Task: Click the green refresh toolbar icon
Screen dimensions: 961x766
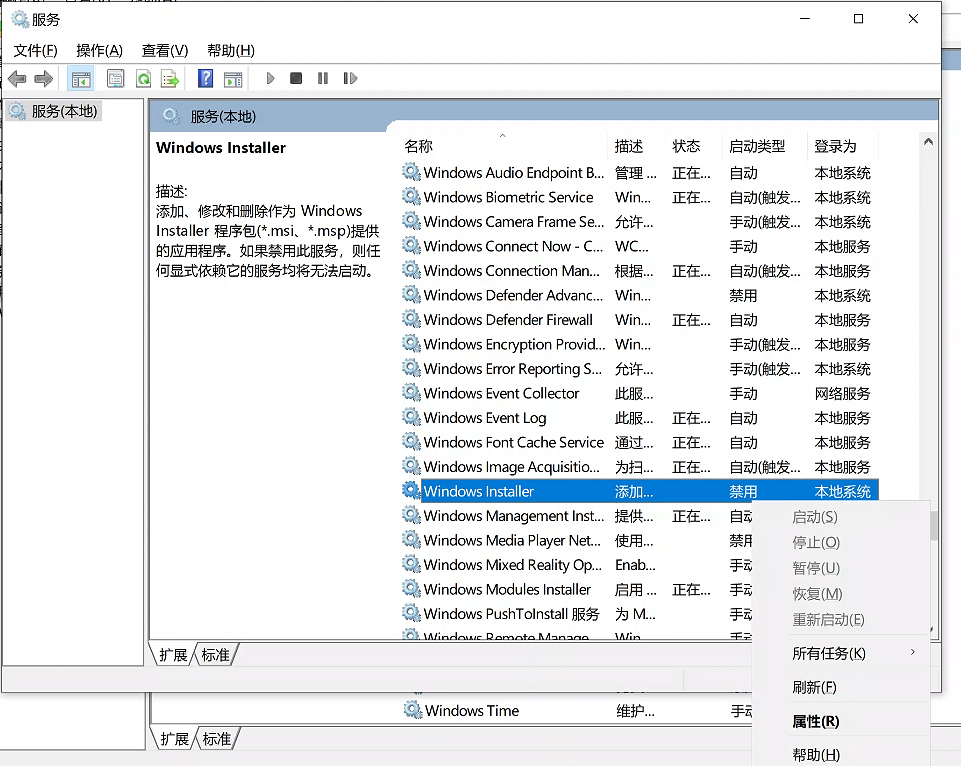Action: 143,78
